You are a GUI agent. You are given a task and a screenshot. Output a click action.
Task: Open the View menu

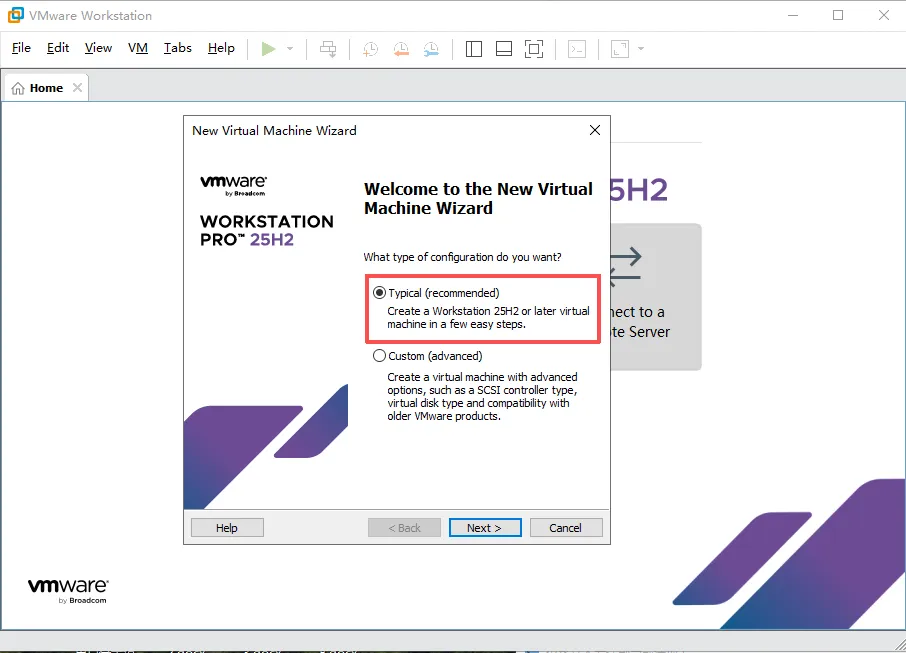coord(98,48)
